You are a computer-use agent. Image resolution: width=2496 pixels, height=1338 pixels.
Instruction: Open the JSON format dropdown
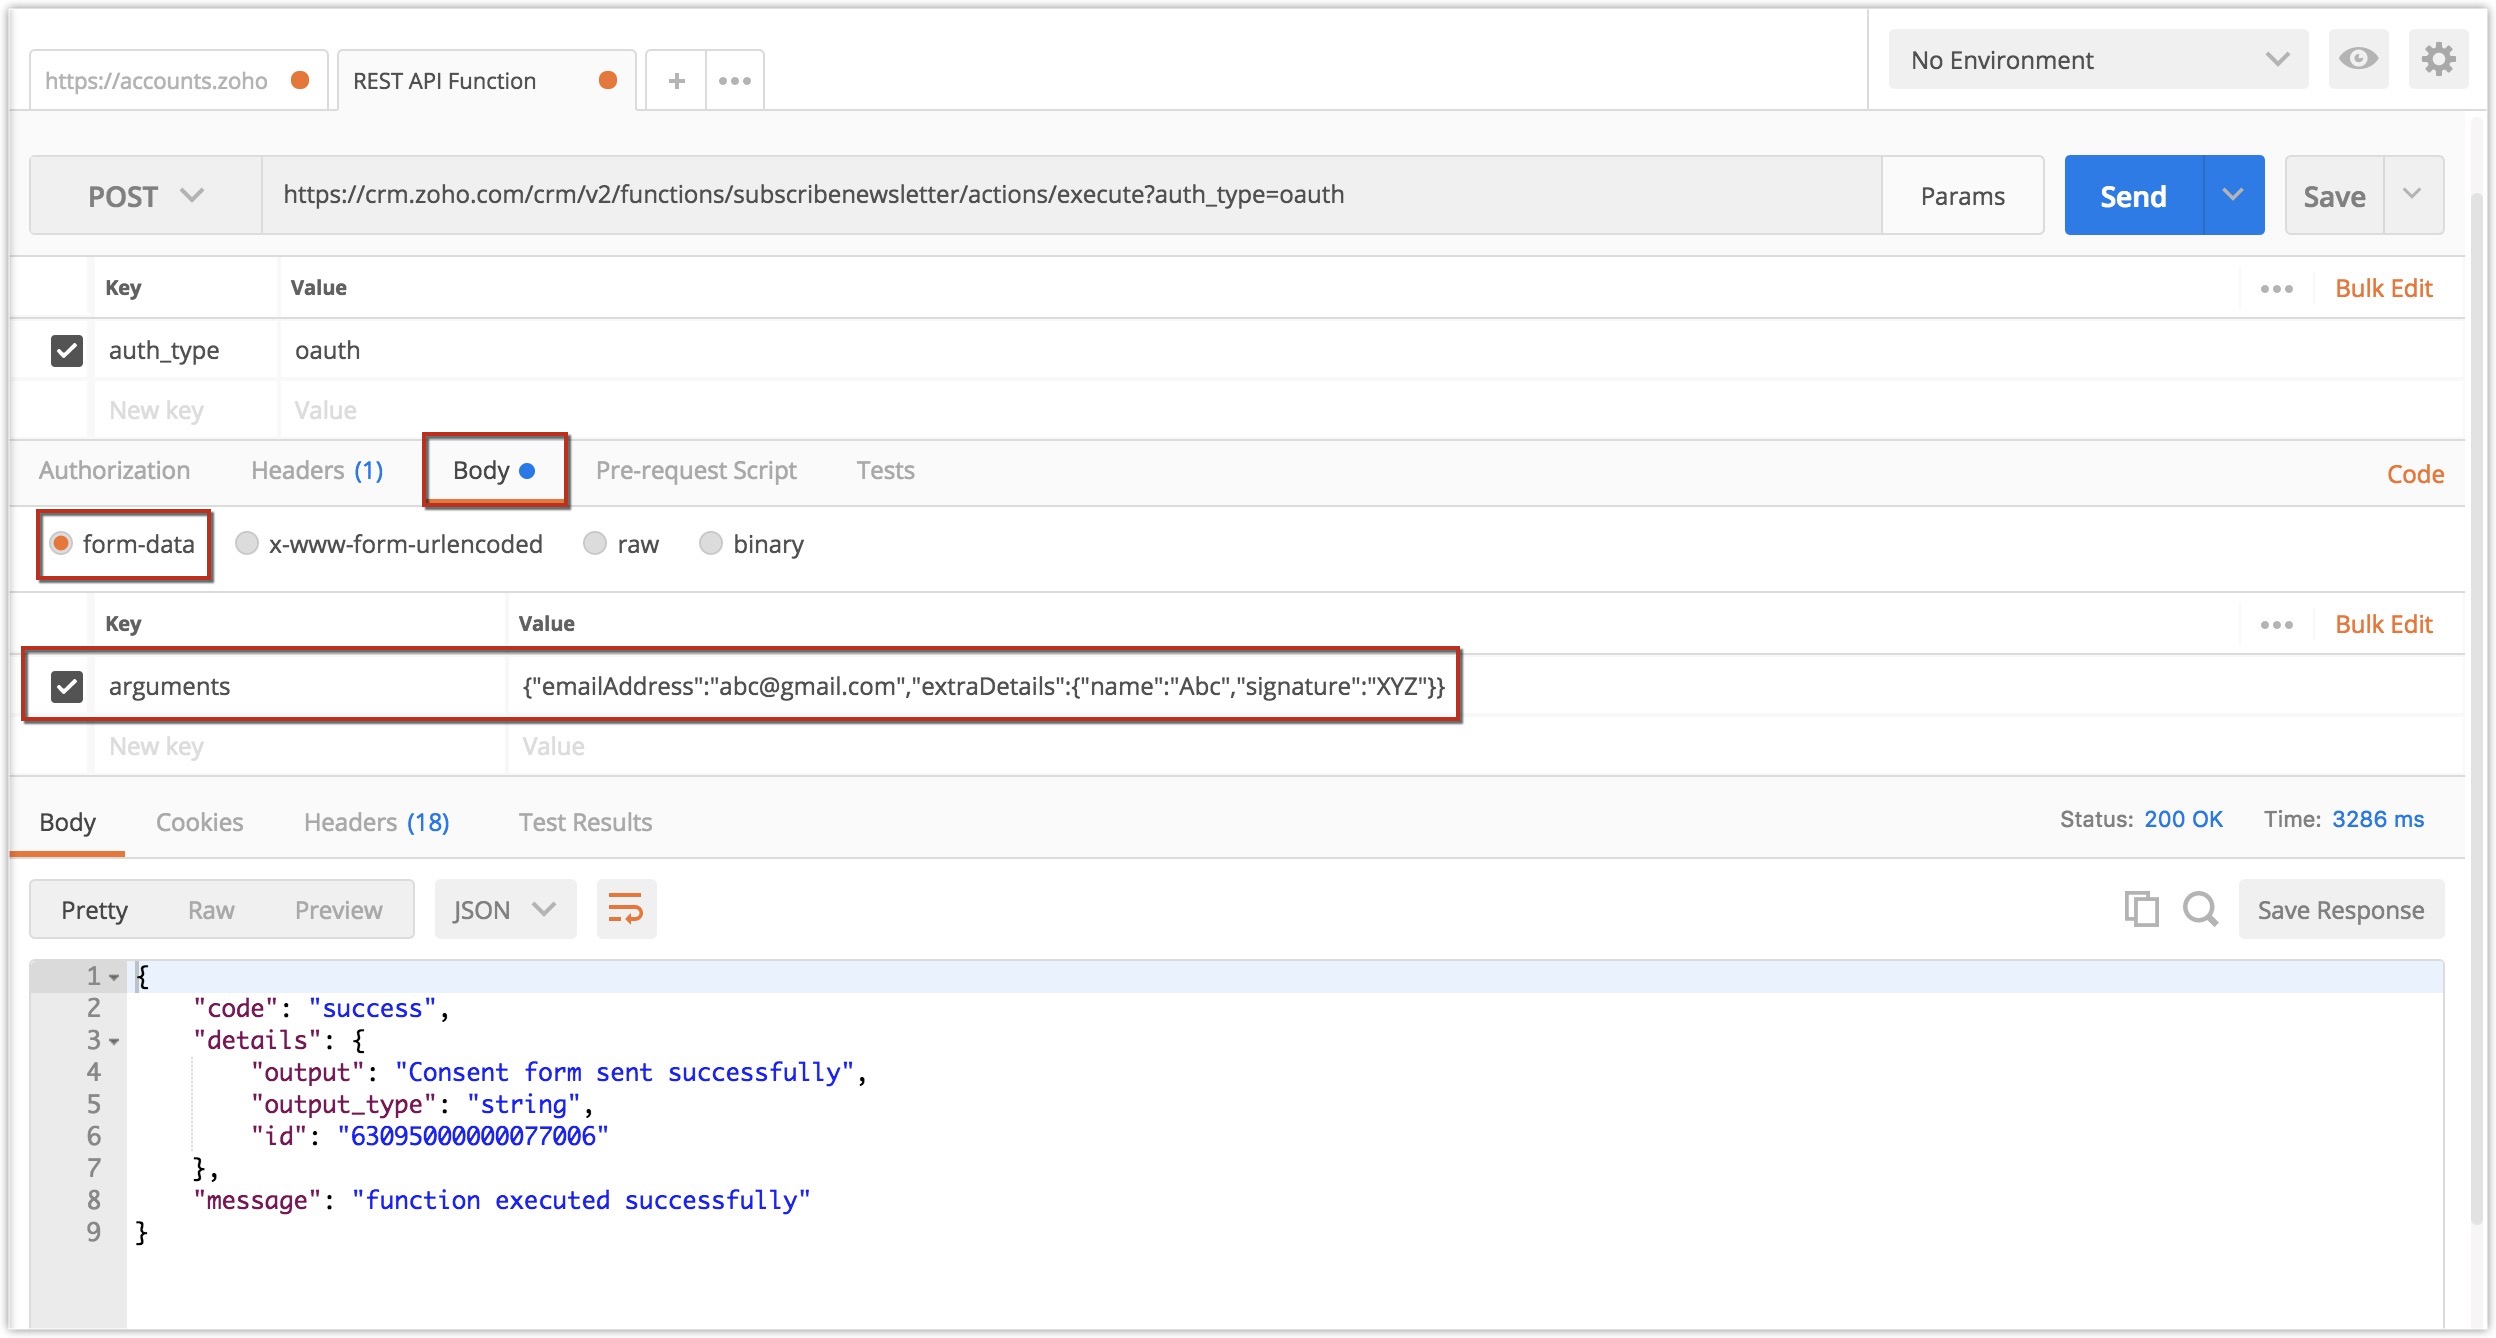tap(504, 909)
